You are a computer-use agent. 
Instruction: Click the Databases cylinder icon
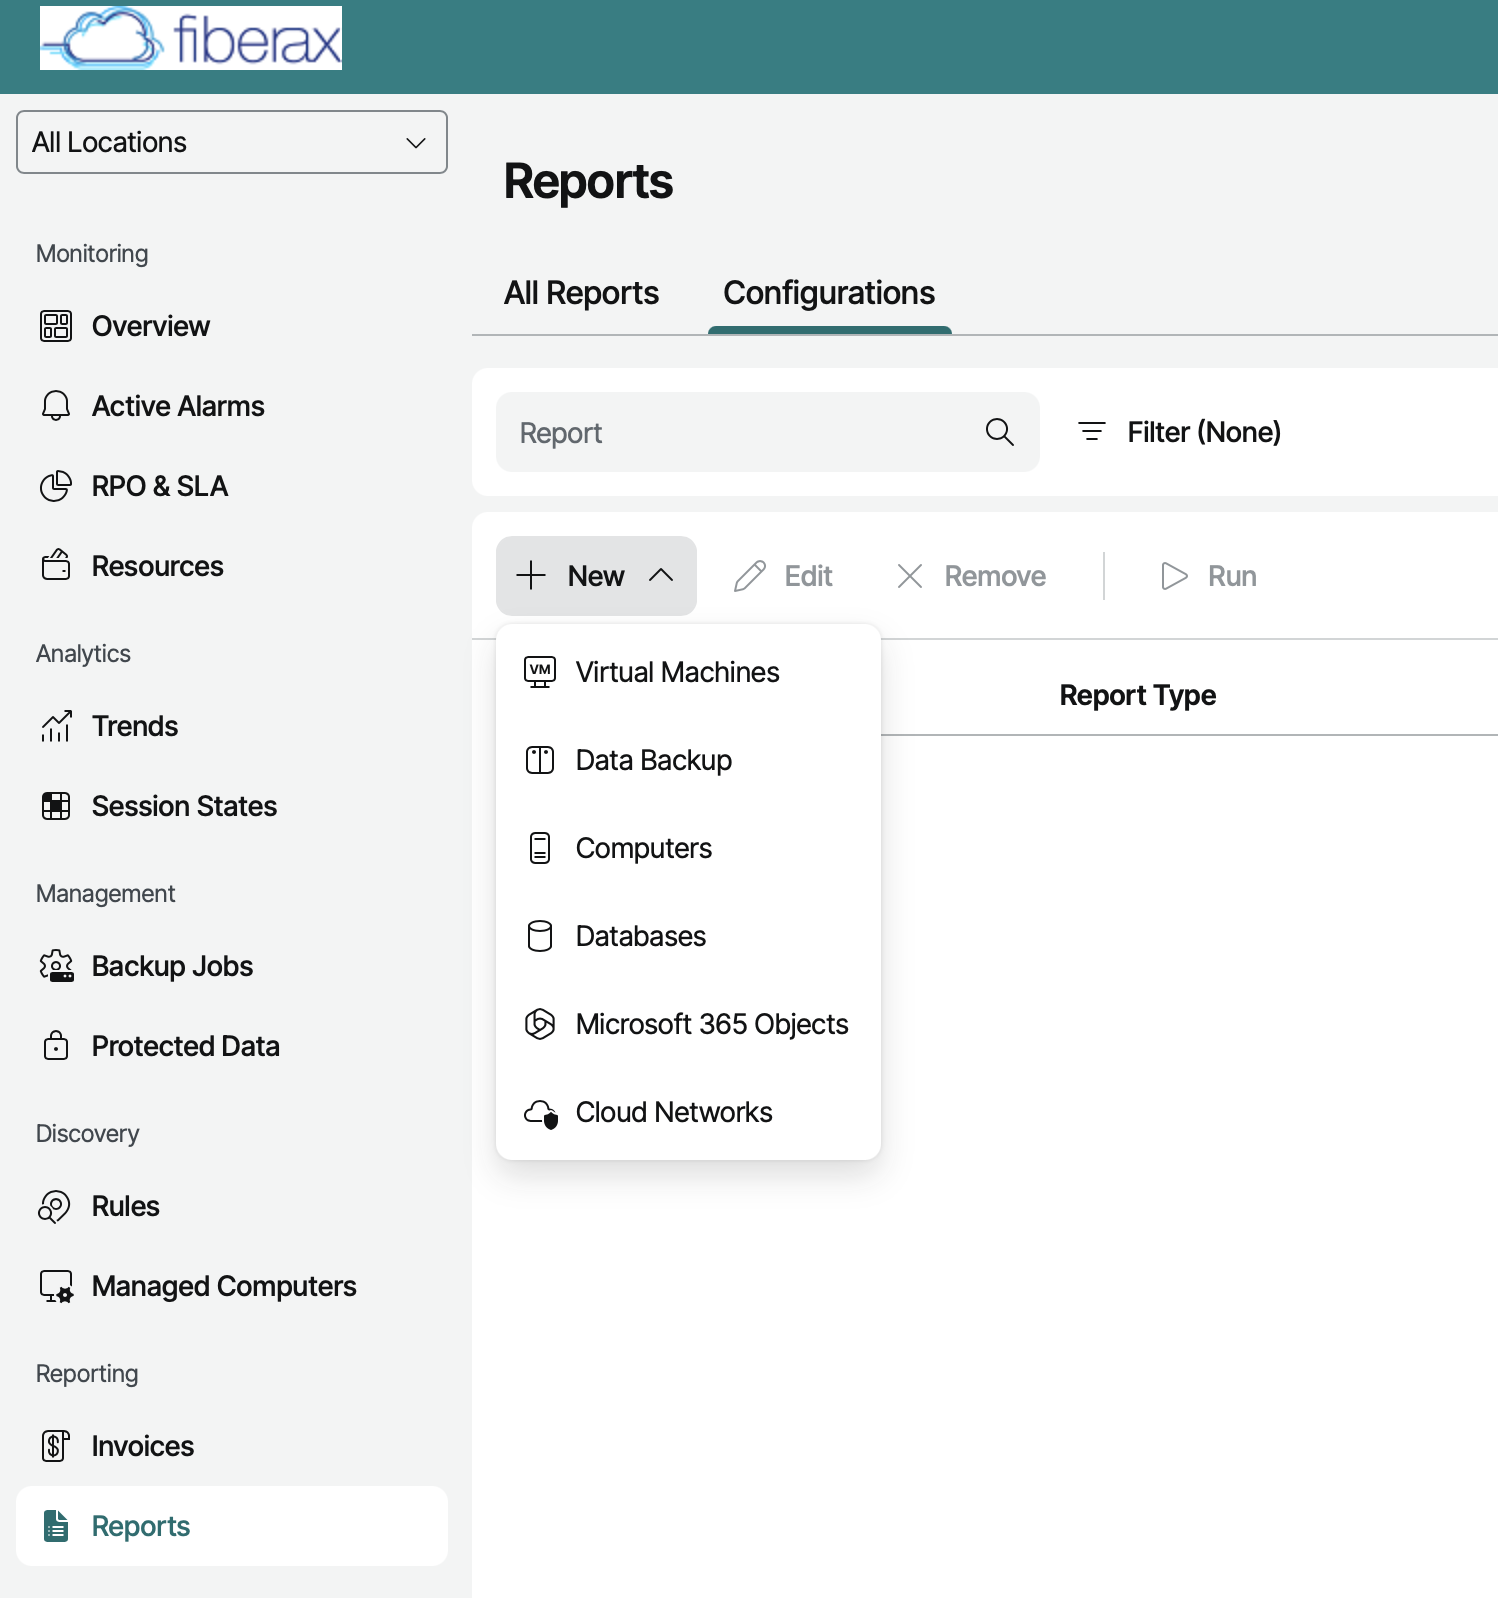[x=540, y=936]
